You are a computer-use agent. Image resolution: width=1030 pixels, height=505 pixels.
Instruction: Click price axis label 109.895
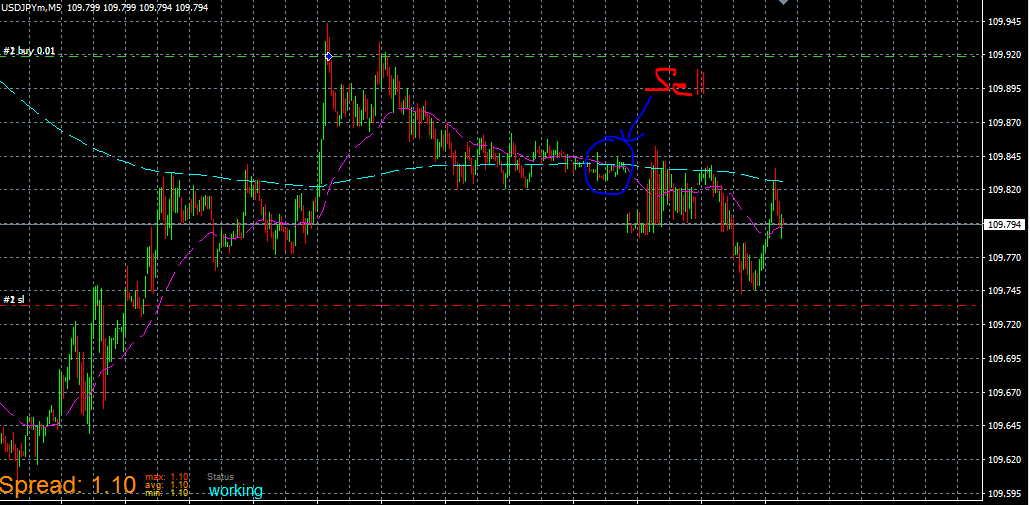(x=1004, y=89)
